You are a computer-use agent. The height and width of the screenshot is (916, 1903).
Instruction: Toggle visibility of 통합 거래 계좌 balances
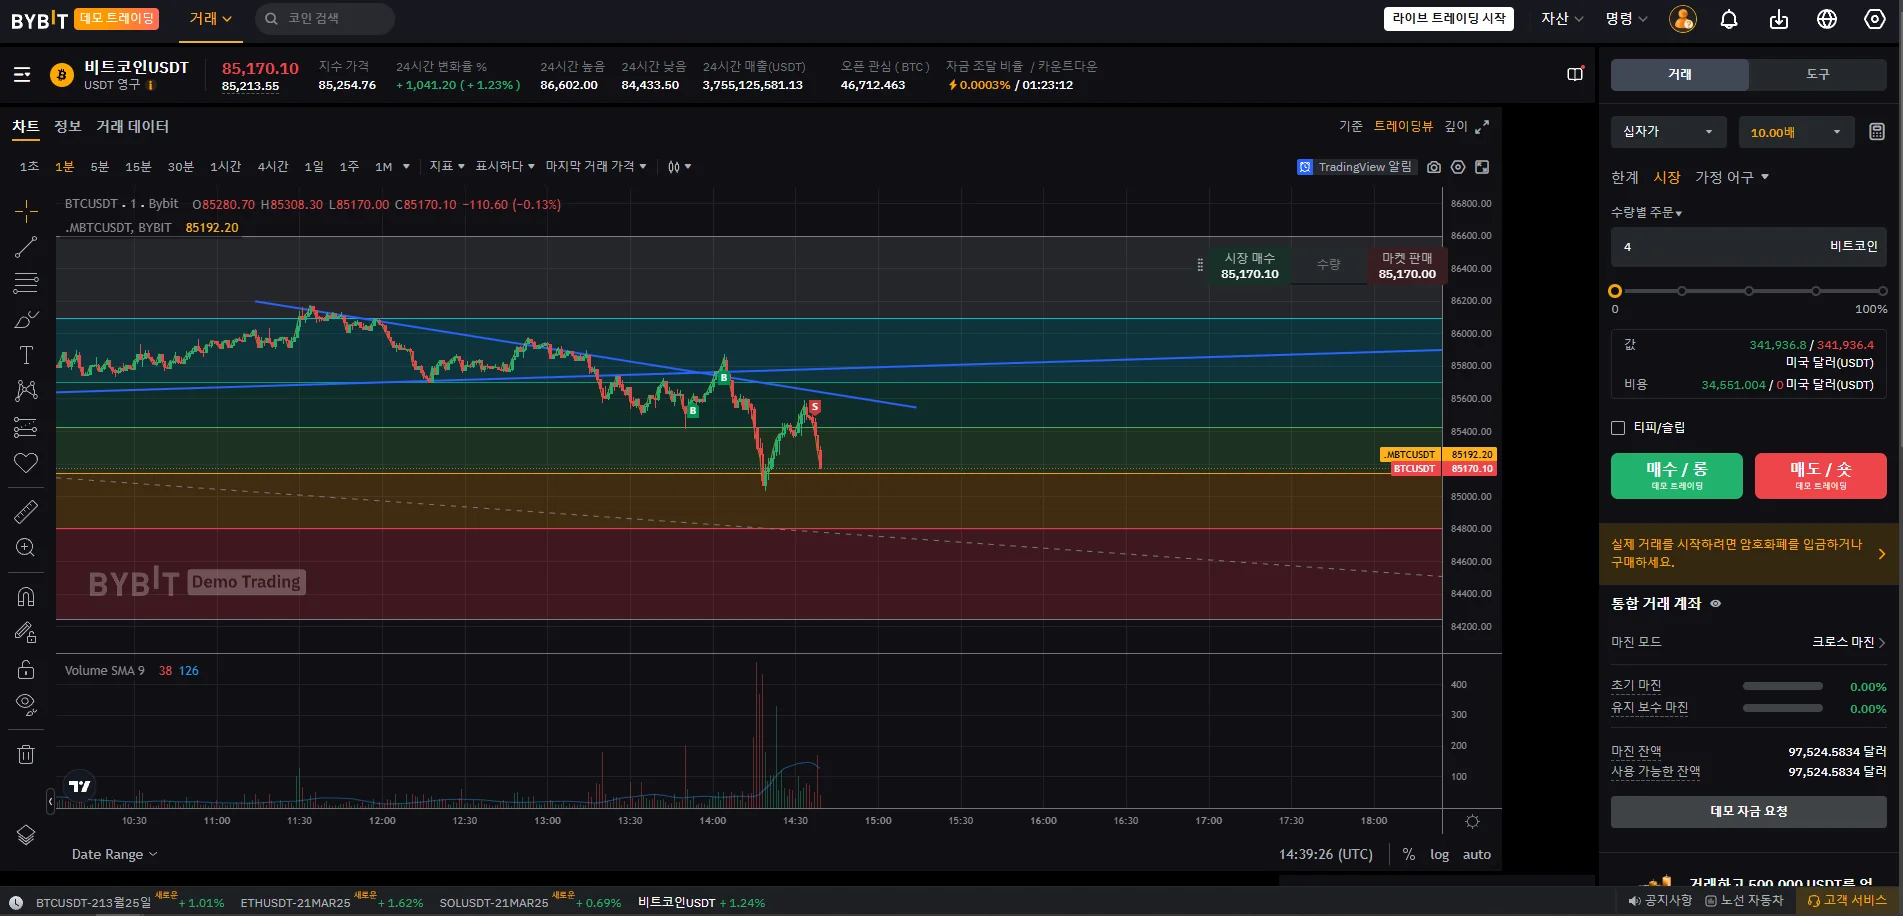pyautogui.click(x=1716, y=604)
